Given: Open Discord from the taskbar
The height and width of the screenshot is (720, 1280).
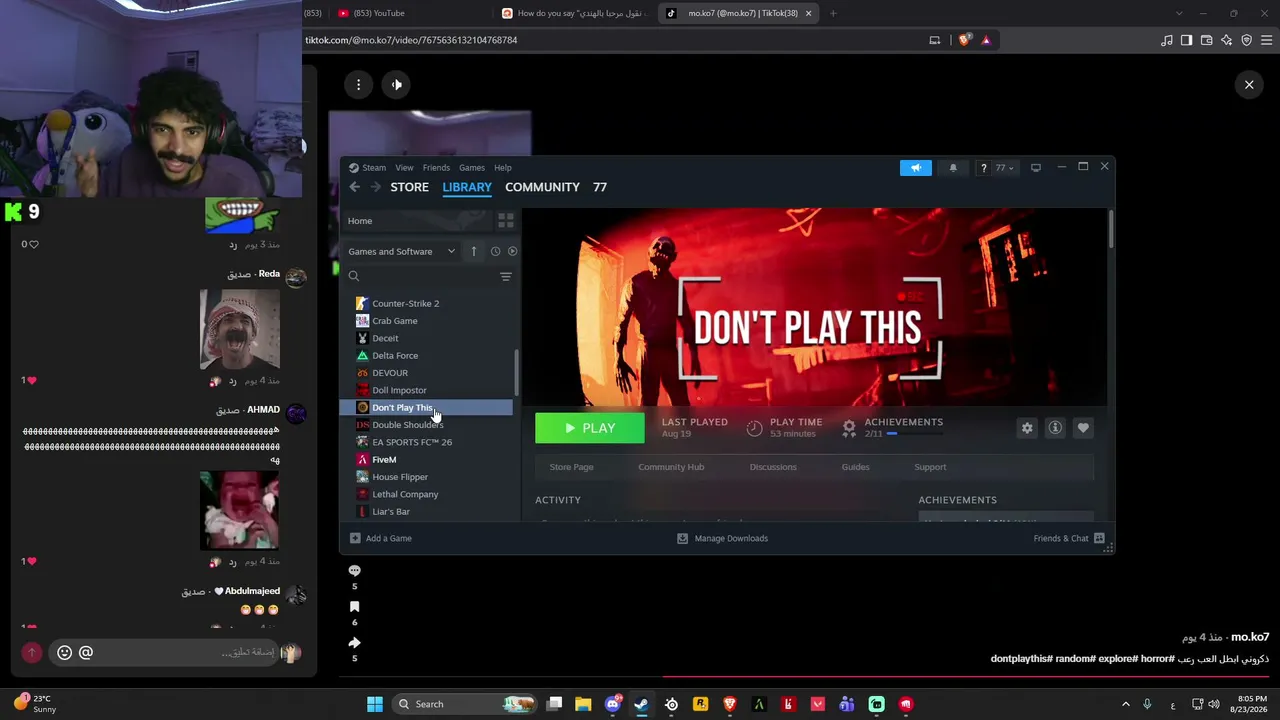Looking at the screenshot, I should (613, 704).
